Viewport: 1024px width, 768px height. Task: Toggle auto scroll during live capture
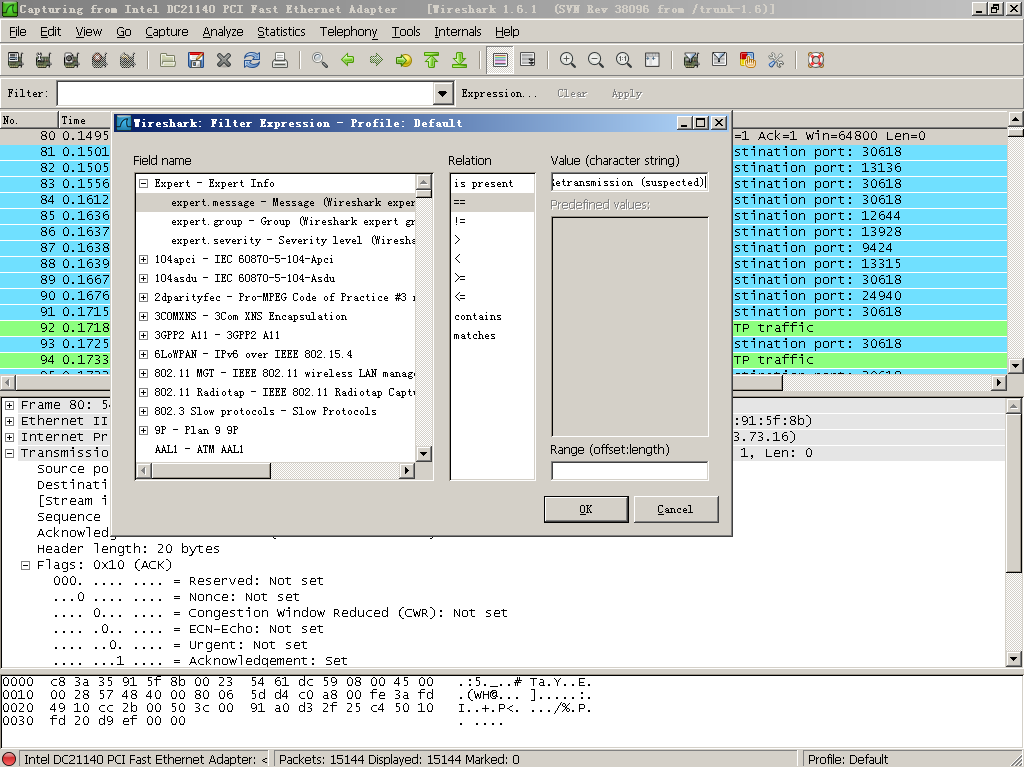click(528, 60)
